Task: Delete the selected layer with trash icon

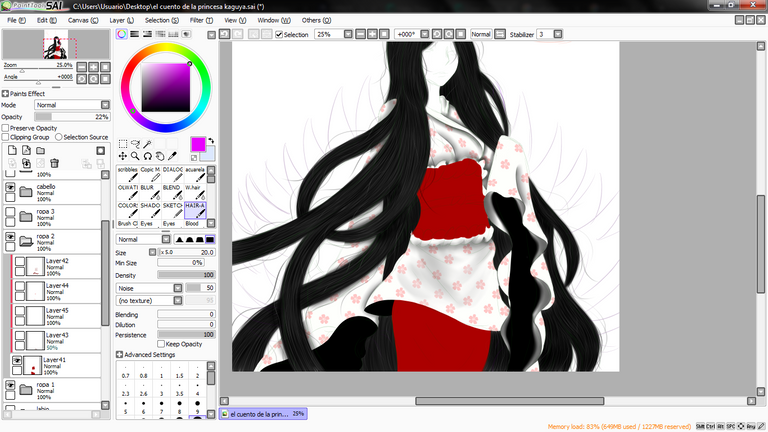Action: [x=54, y=163]
